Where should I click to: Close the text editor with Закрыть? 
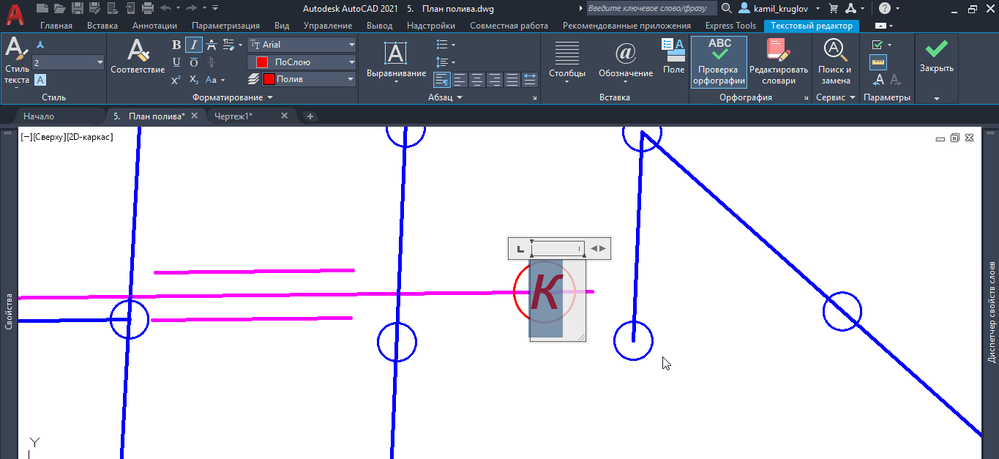936,57
